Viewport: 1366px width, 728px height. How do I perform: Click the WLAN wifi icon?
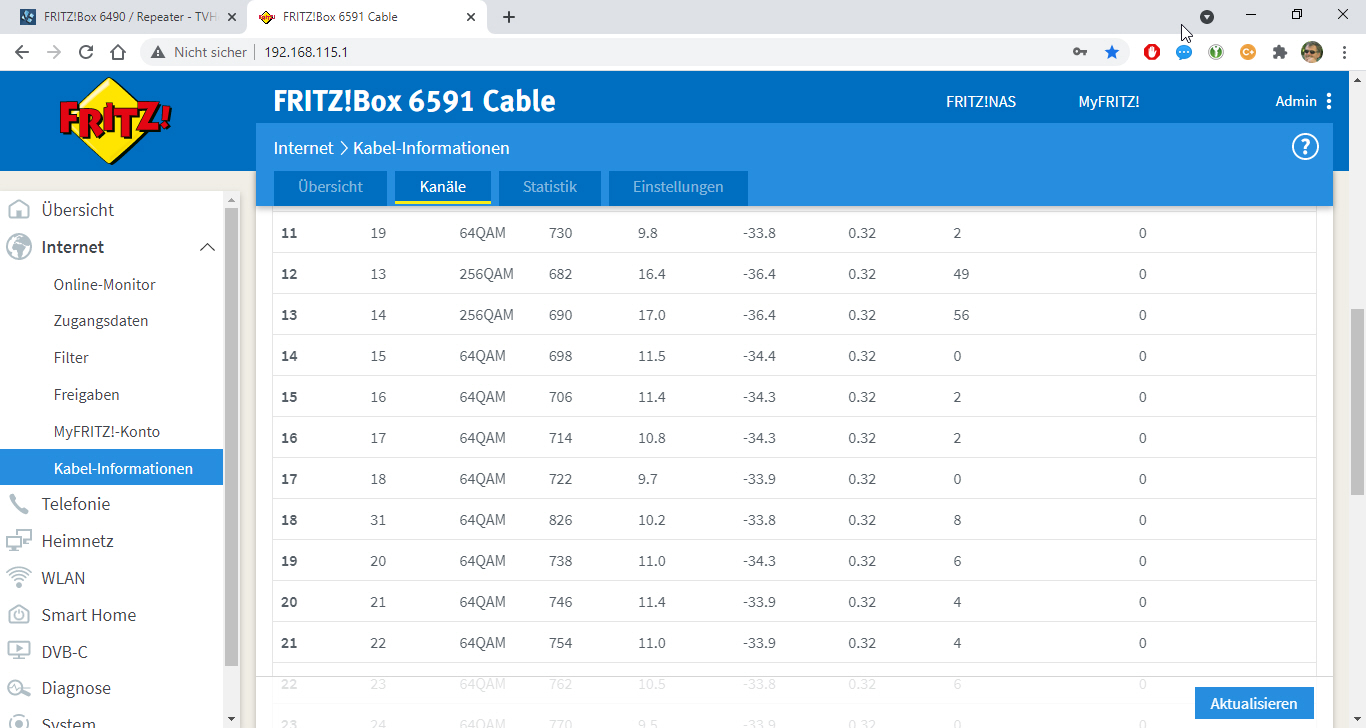18,578
